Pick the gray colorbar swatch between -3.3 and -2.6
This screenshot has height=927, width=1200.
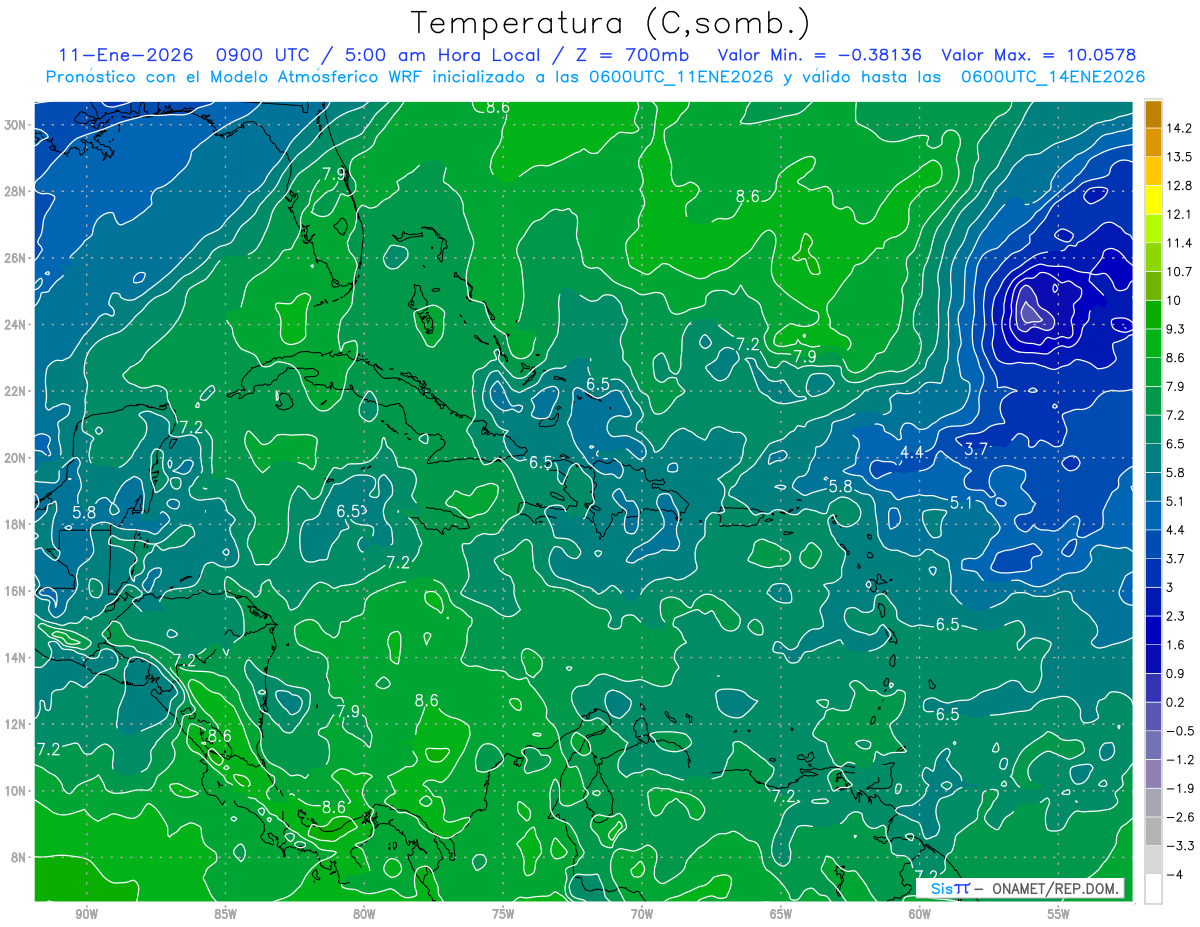click(1153, 831)
